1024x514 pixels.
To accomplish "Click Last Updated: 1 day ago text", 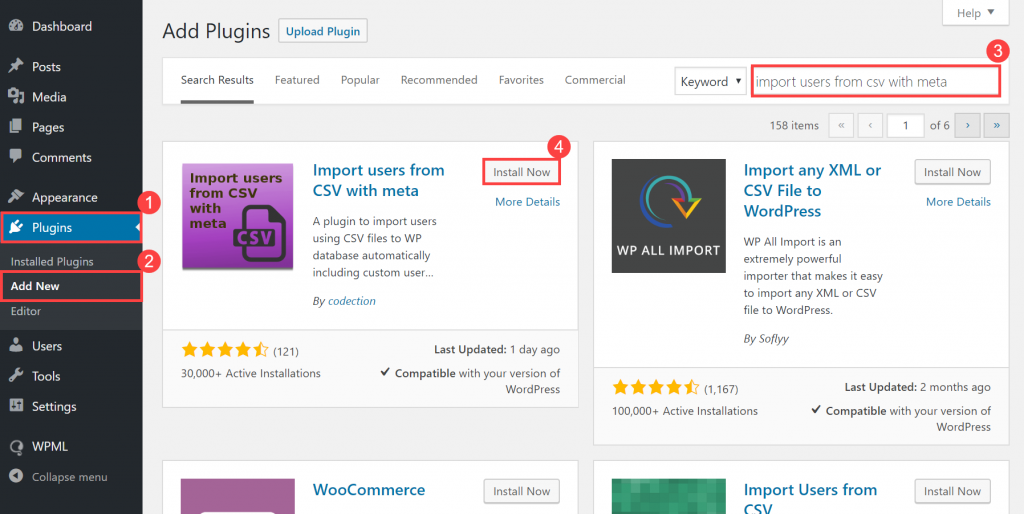I will pos(497,349).
